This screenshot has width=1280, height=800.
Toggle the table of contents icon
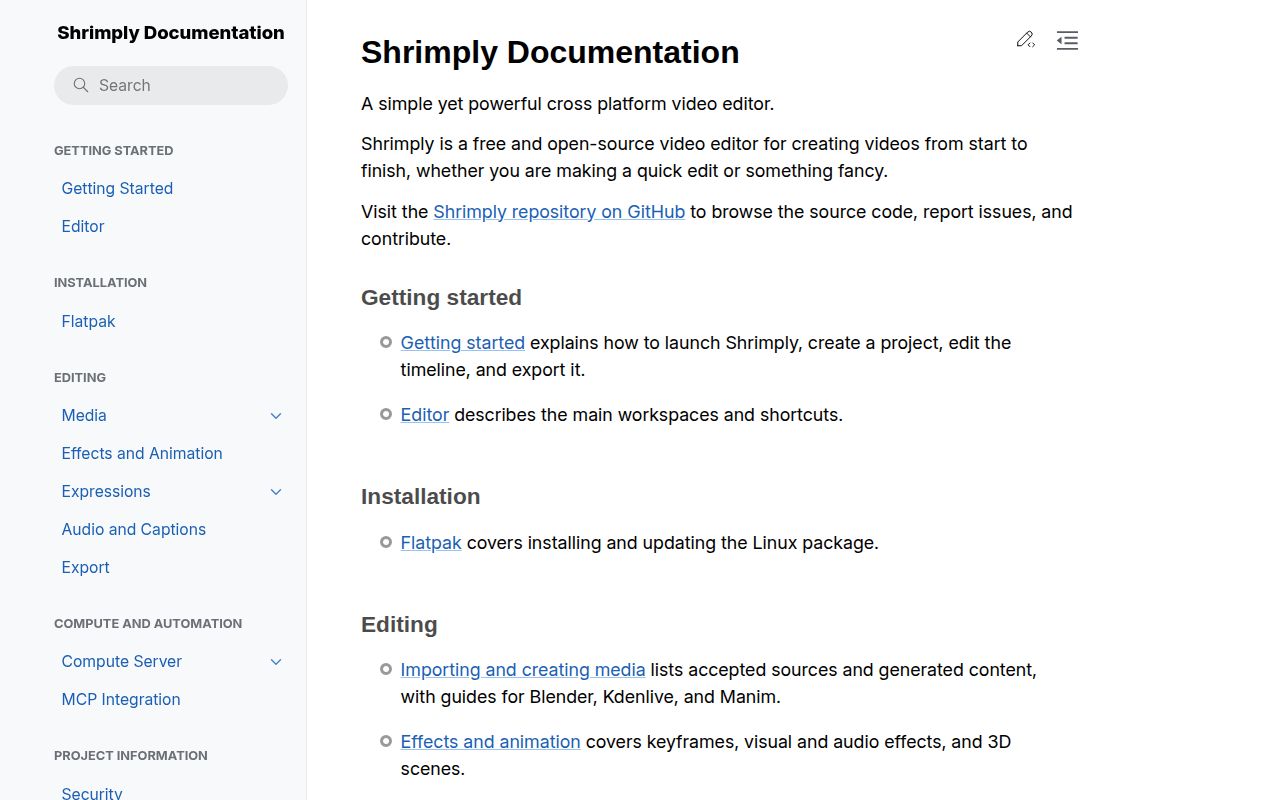coord(1067,40)
